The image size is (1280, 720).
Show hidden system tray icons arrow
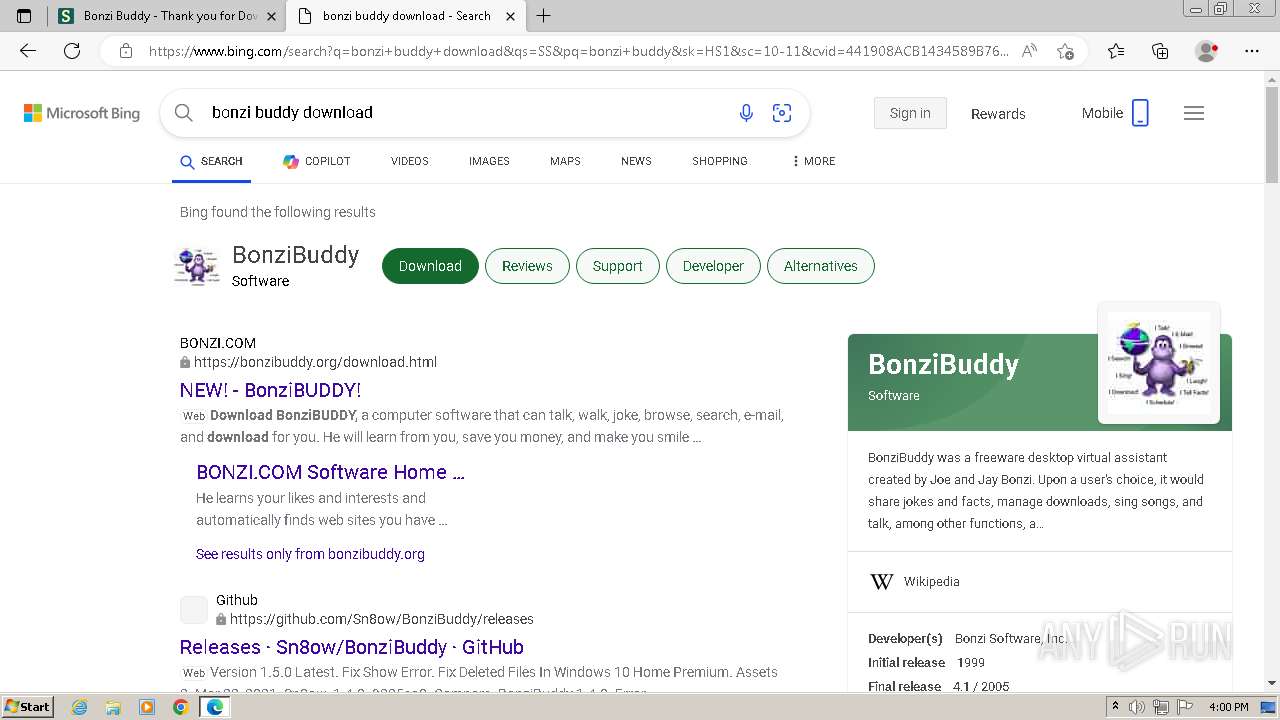tap(1116, 707)
